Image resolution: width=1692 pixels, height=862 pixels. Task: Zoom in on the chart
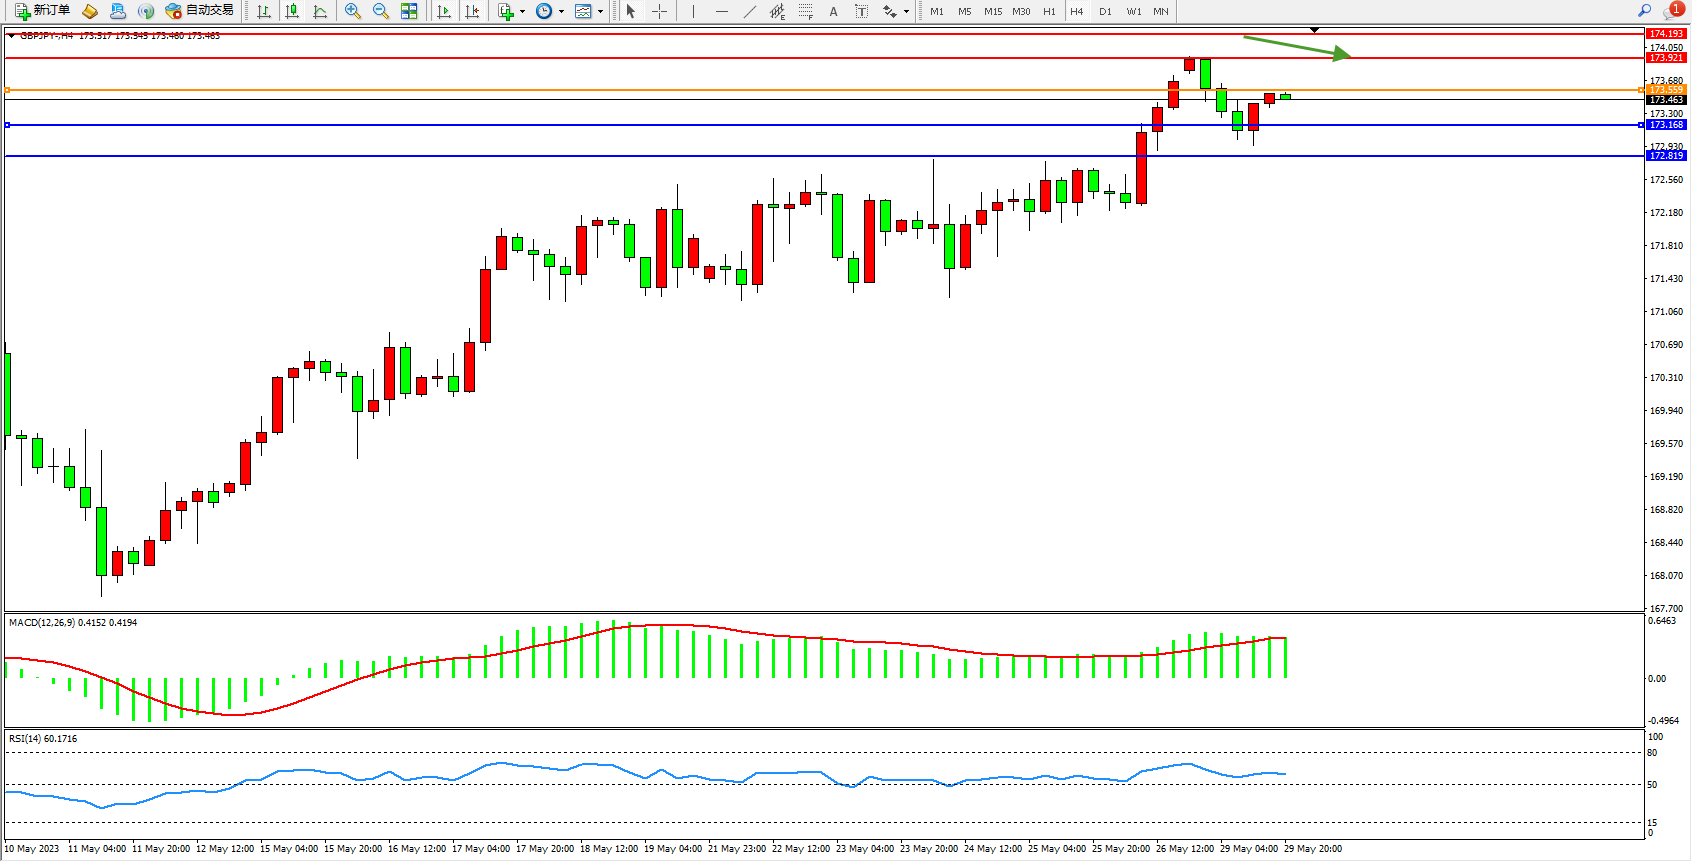click(353, 11)
